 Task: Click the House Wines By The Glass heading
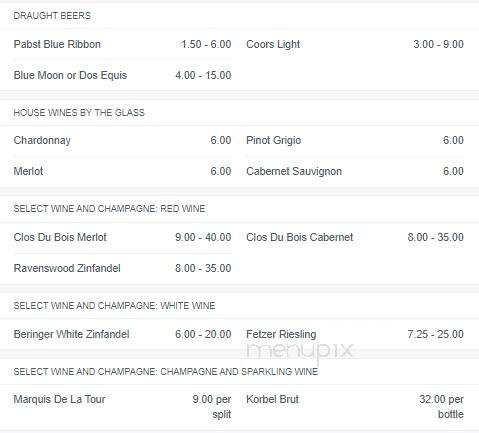(x=79, y=113)
